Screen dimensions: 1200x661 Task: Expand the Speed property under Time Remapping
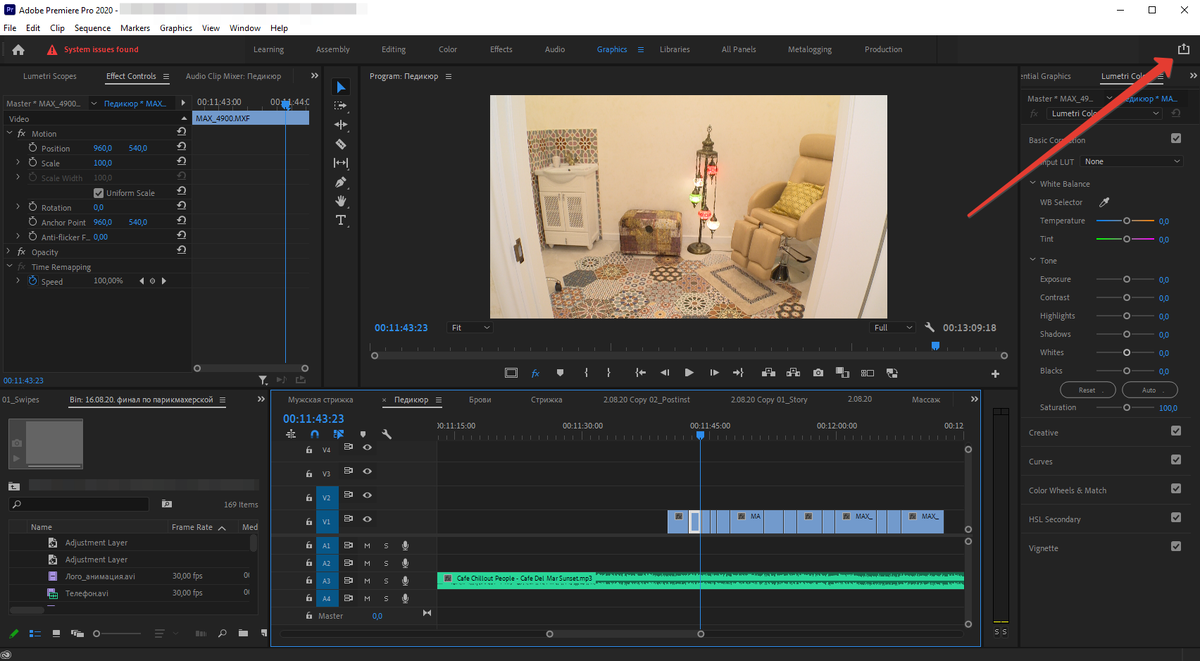click(x=17, y=281)
